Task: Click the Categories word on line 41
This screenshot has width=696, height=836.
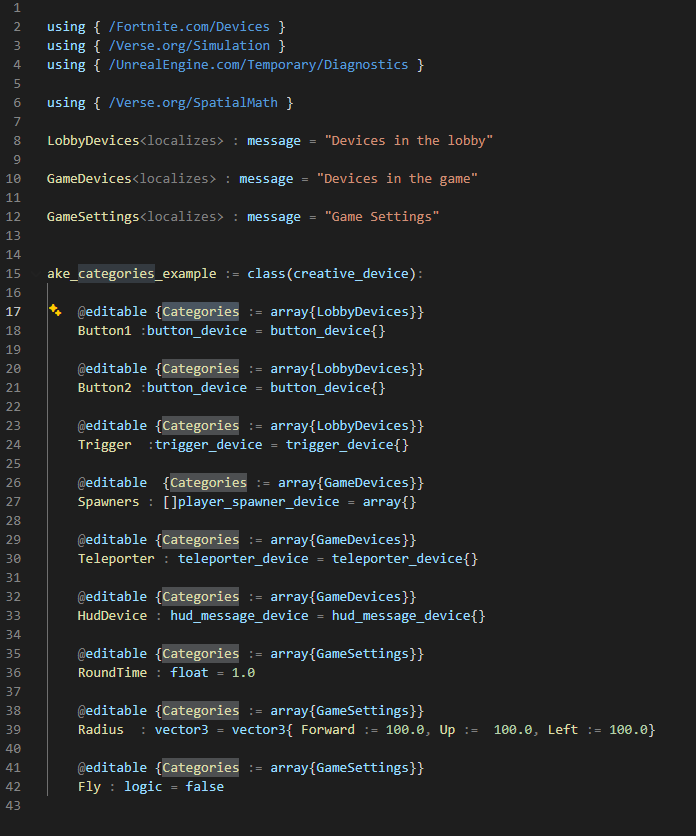Action: (201, 768)
